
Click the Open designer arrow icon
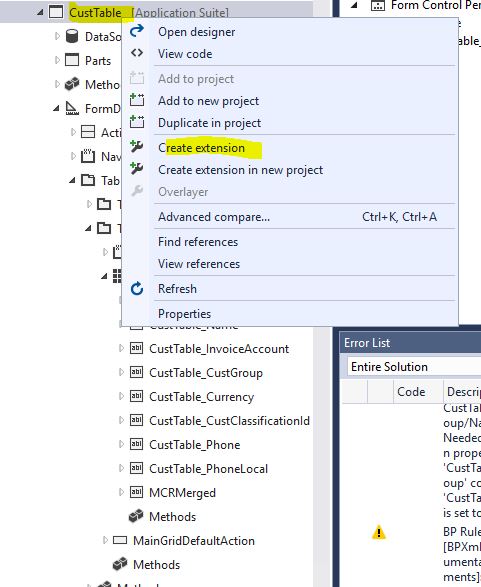(137, 31)
